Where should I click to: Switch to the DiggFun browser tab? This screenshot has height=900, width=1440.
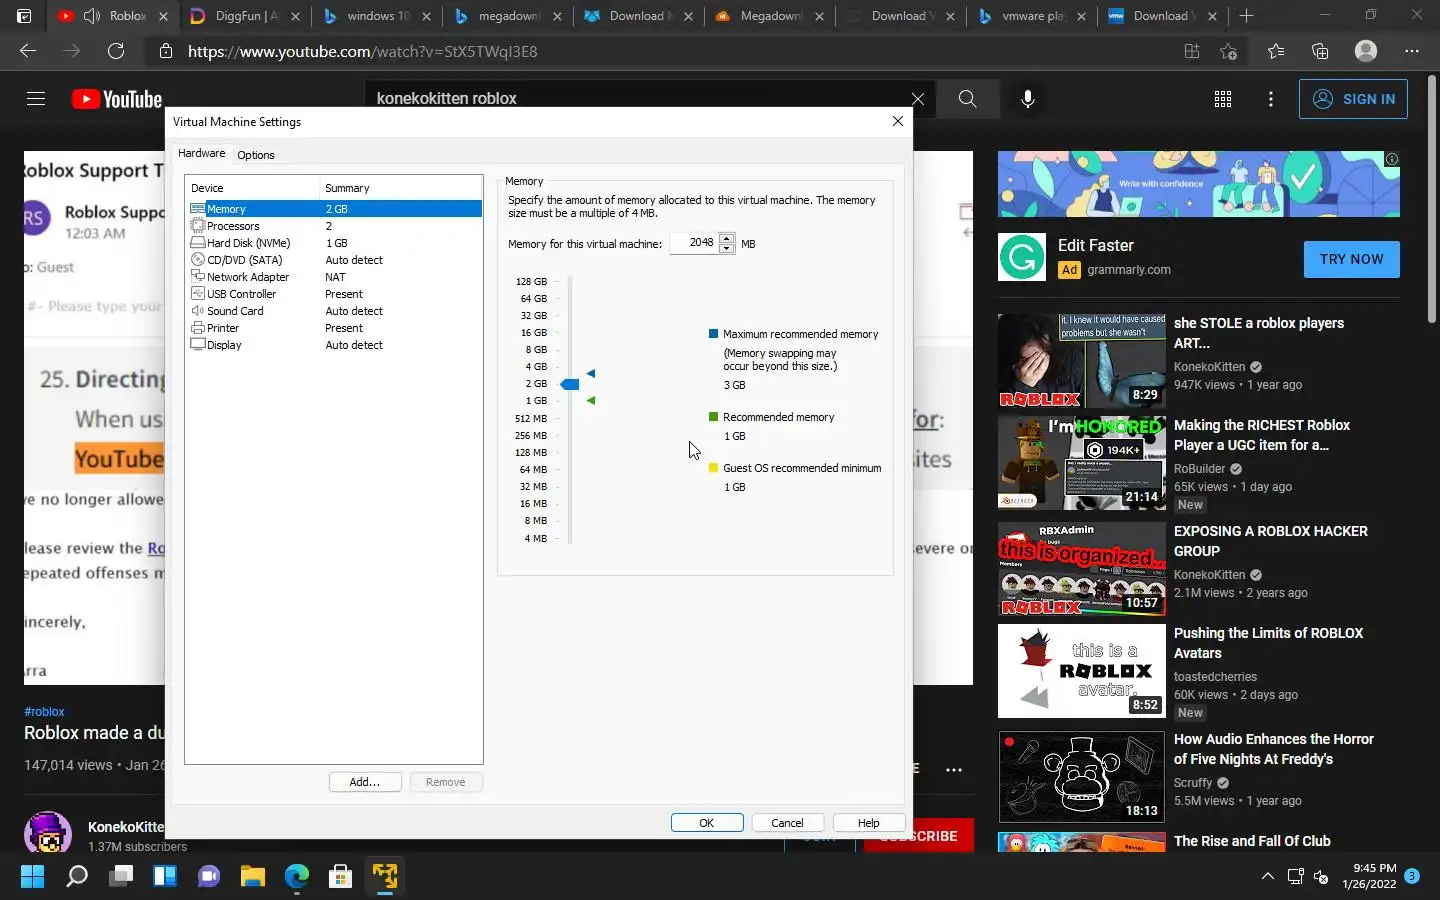(x=245, y=16)
